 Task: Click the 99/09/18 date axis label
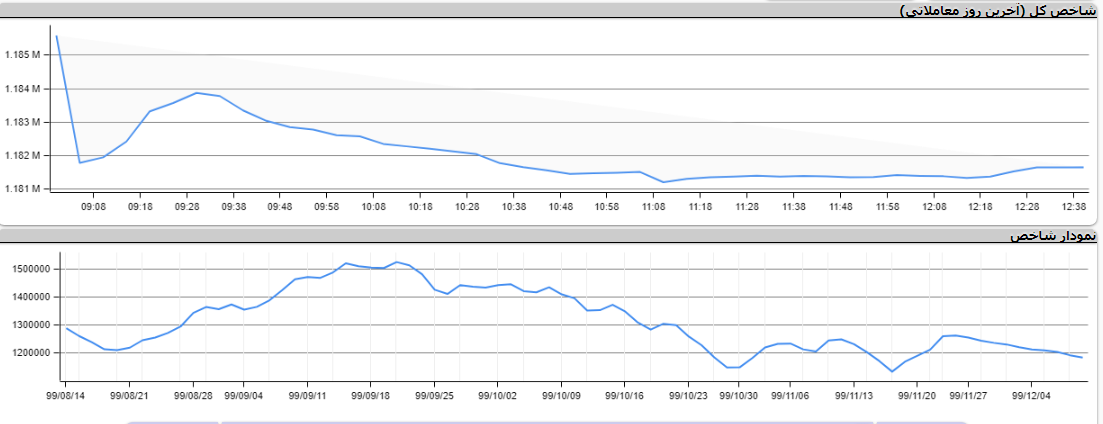(371, 395)
